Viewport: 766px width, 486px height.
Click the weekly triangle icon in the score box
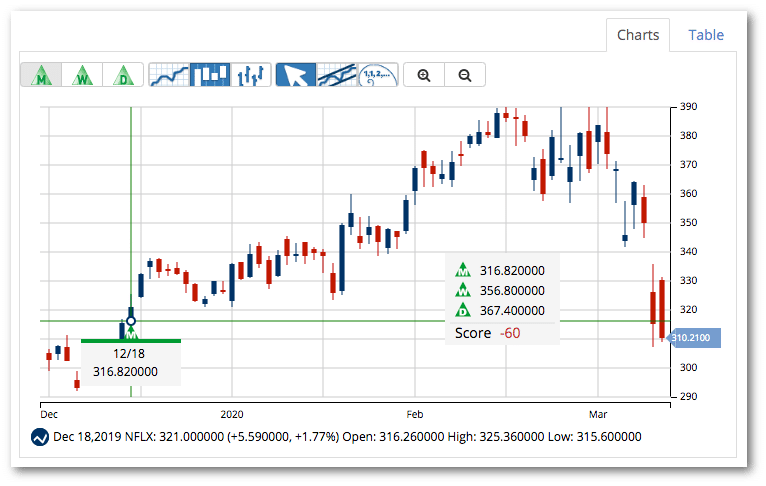463,290
